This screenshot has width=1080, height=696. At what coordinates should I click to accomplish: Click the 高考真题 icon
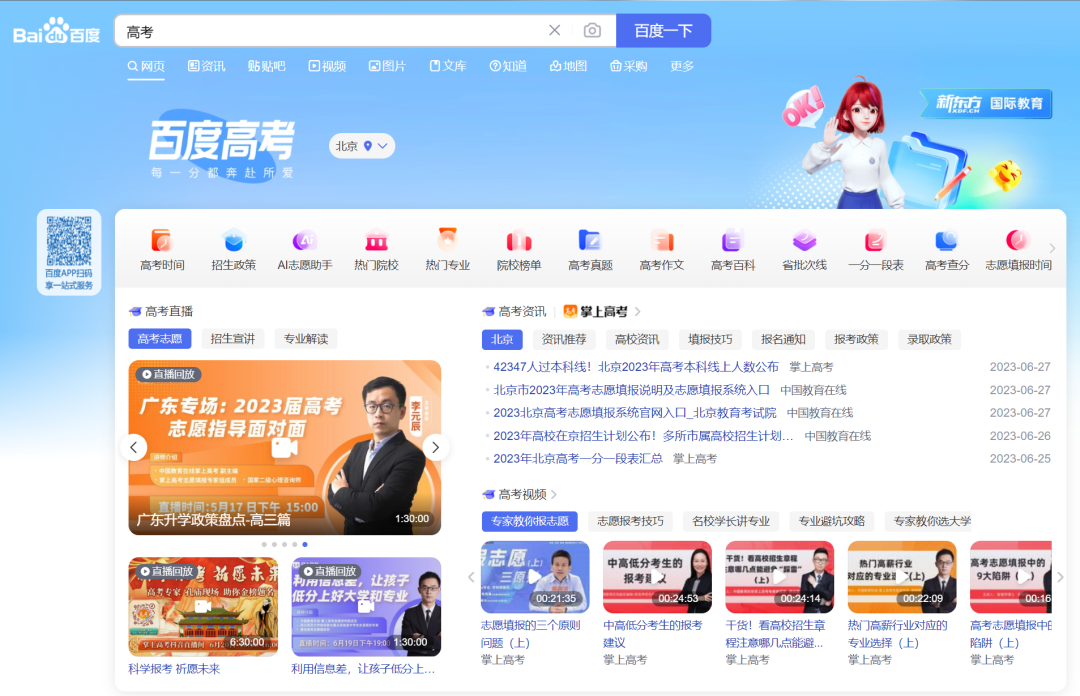pos(589,249)
